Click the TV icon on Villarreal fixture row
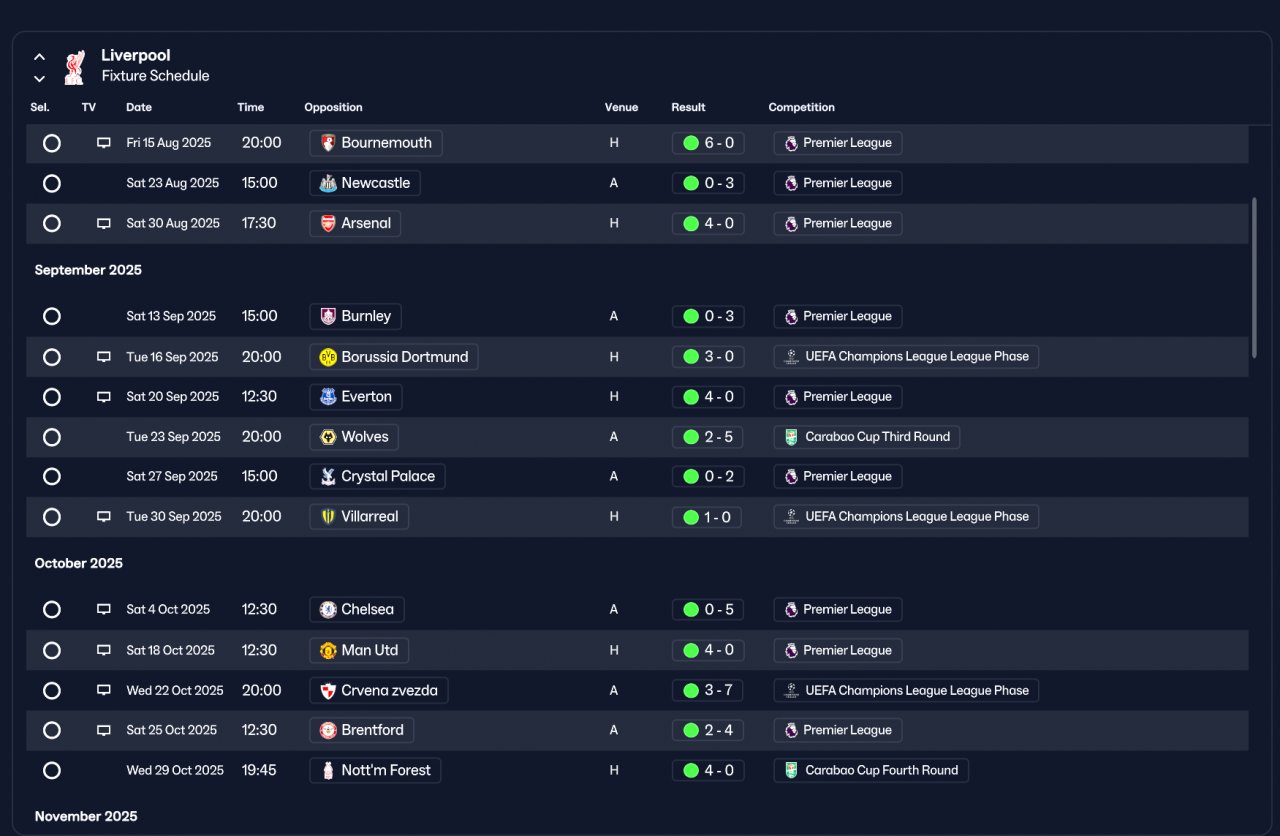The height and width of the screenshot is (836, 1280). [103, 517]
